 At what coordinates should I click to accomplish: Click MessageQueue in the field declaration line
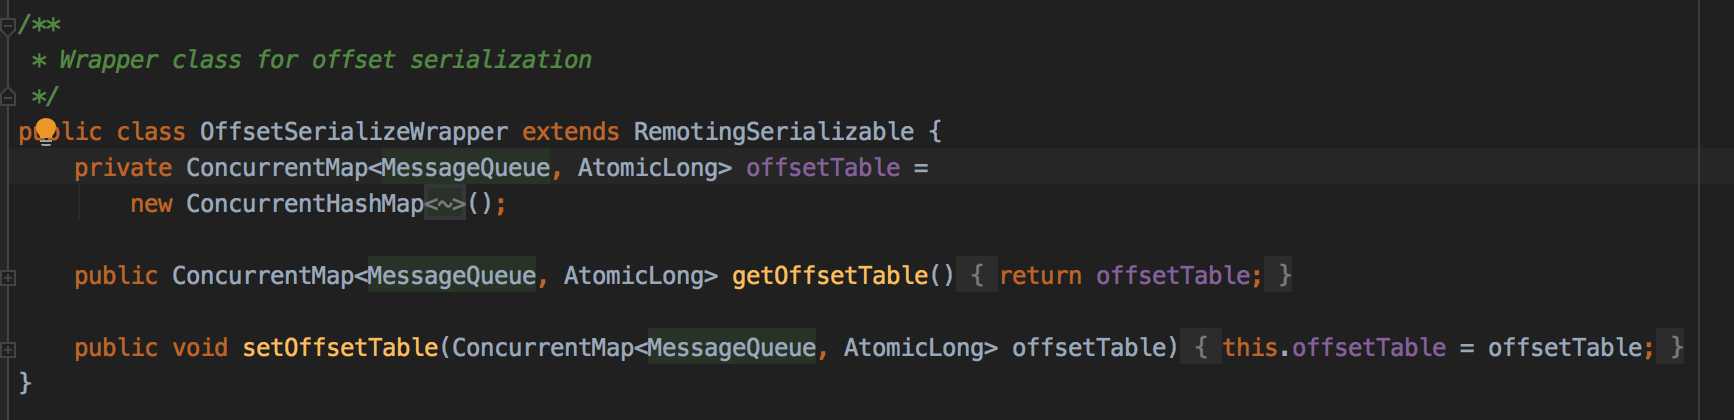pos(466,168)
